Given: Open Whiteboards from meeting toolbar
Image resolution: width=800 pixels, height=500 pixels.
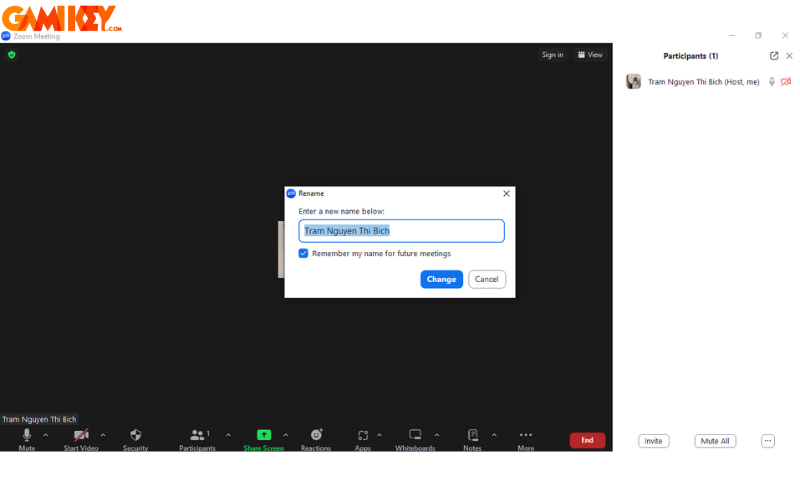Looking at the screenshot, I should [x=415, y=435].
